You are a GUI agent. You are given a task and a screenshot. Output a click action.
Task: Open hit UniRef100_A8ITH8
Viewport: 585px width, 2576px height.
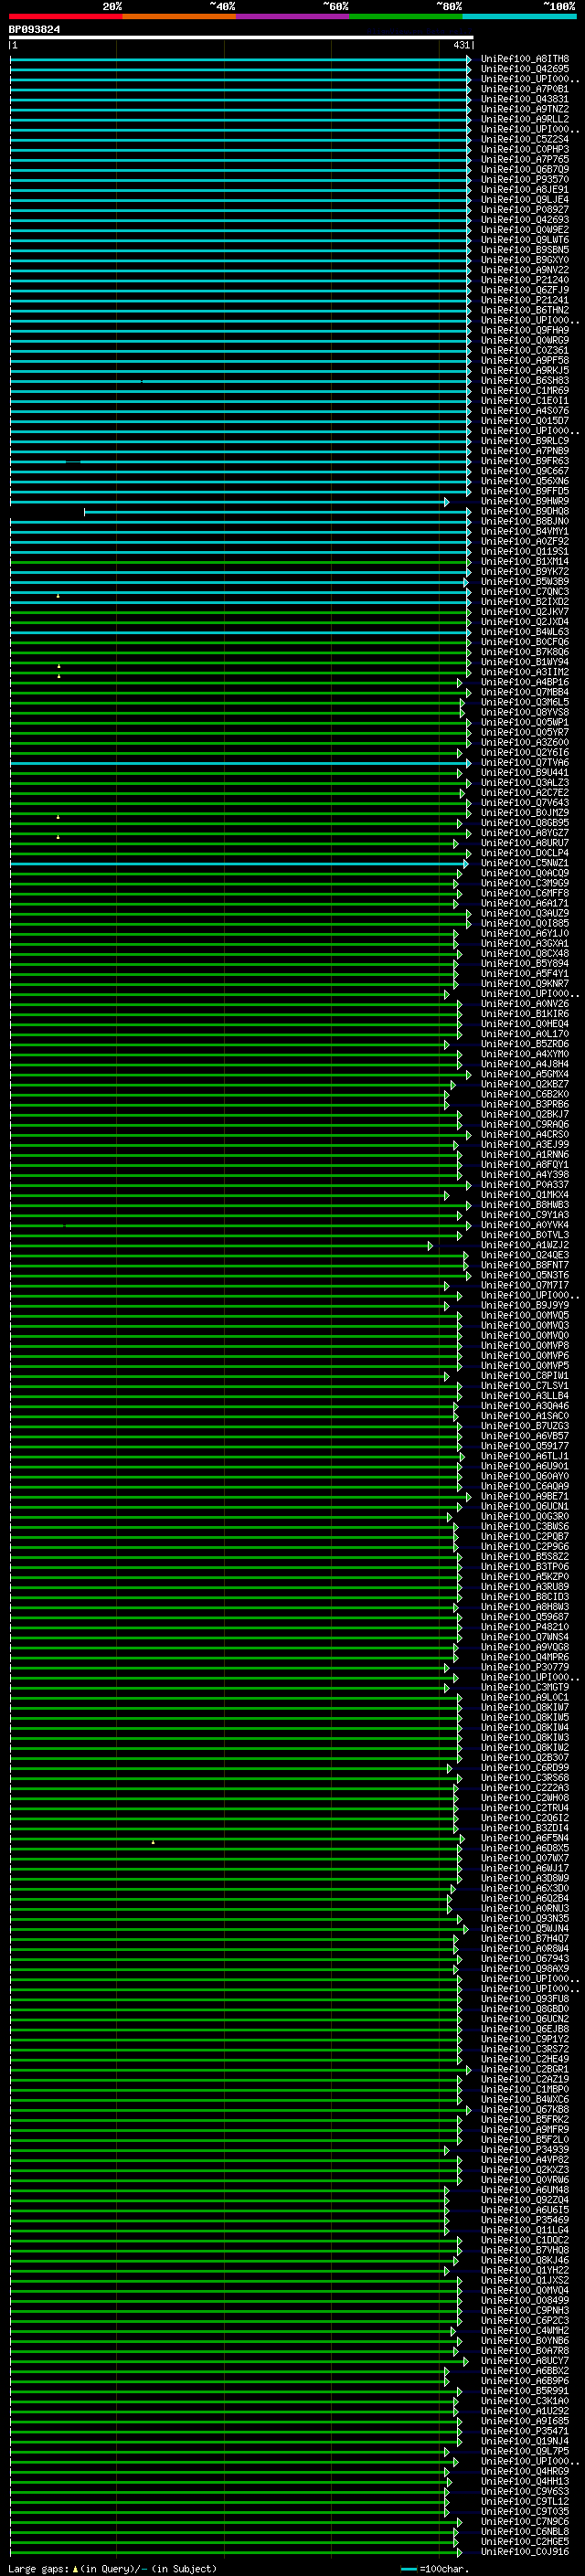pyautogui.click(x=525, y=59)
